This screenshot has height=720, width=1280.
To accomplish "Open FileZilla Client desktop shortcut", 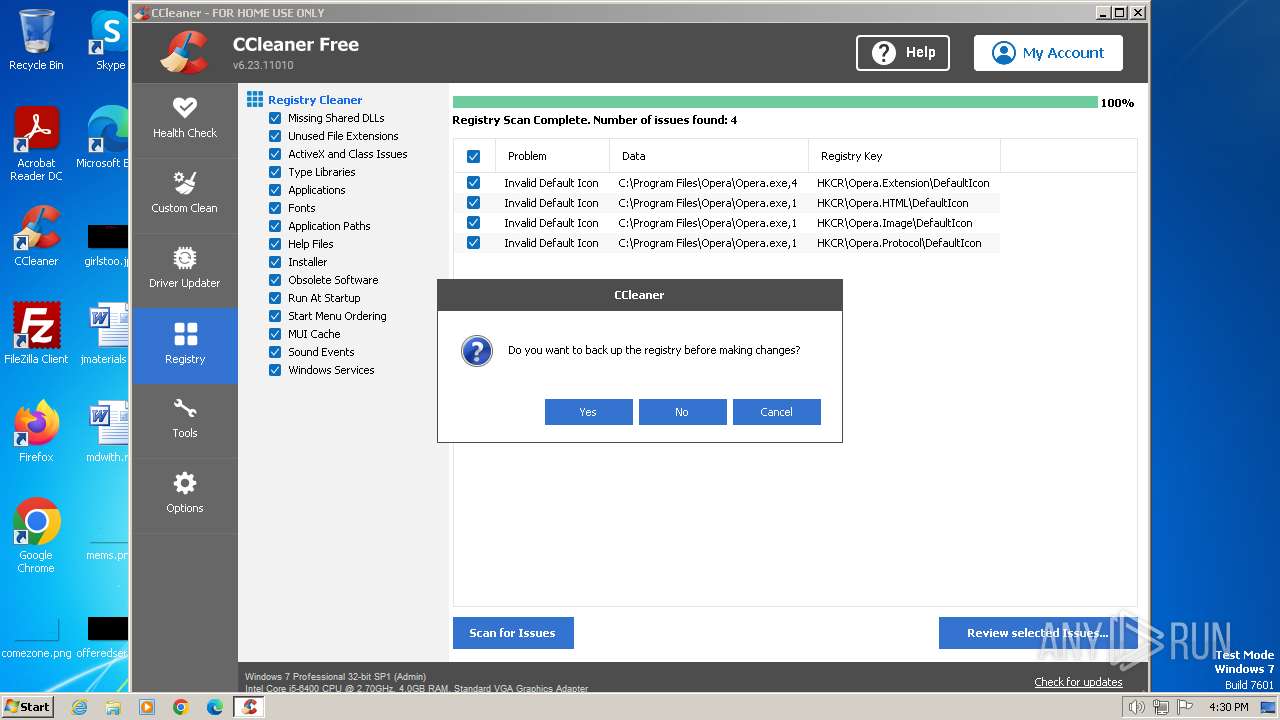I will pyautogui.click(x=36, y=333).
